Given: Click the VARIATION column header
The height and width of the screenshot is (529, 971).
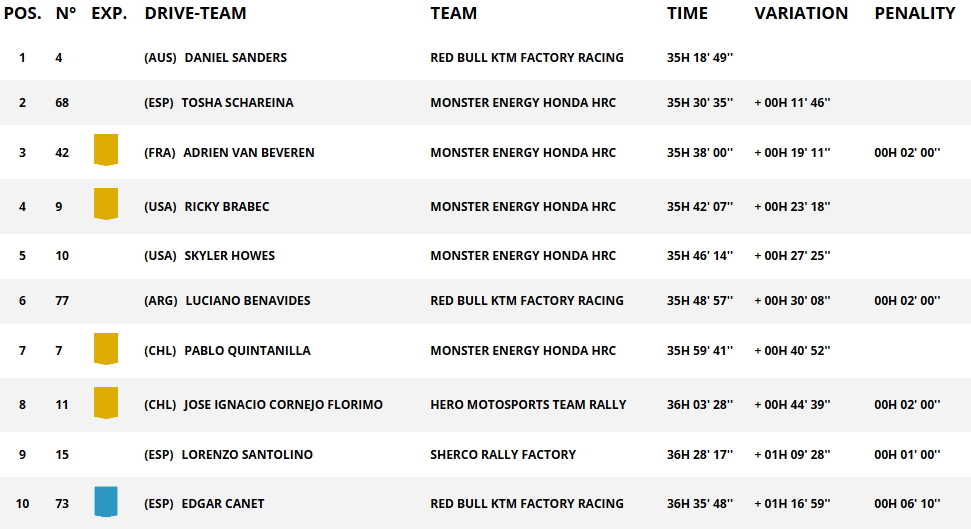Looking at the screenshot, I should (x=801, y=13).
